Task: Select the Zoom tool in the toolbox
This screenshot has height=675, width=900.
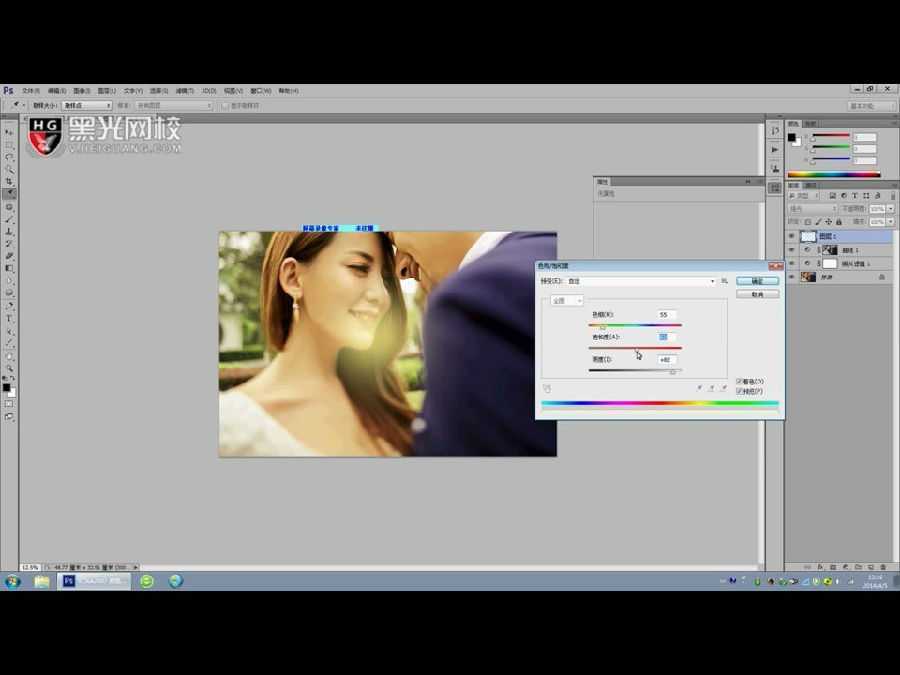Action: pyautogui.click(x=9, y=368)
